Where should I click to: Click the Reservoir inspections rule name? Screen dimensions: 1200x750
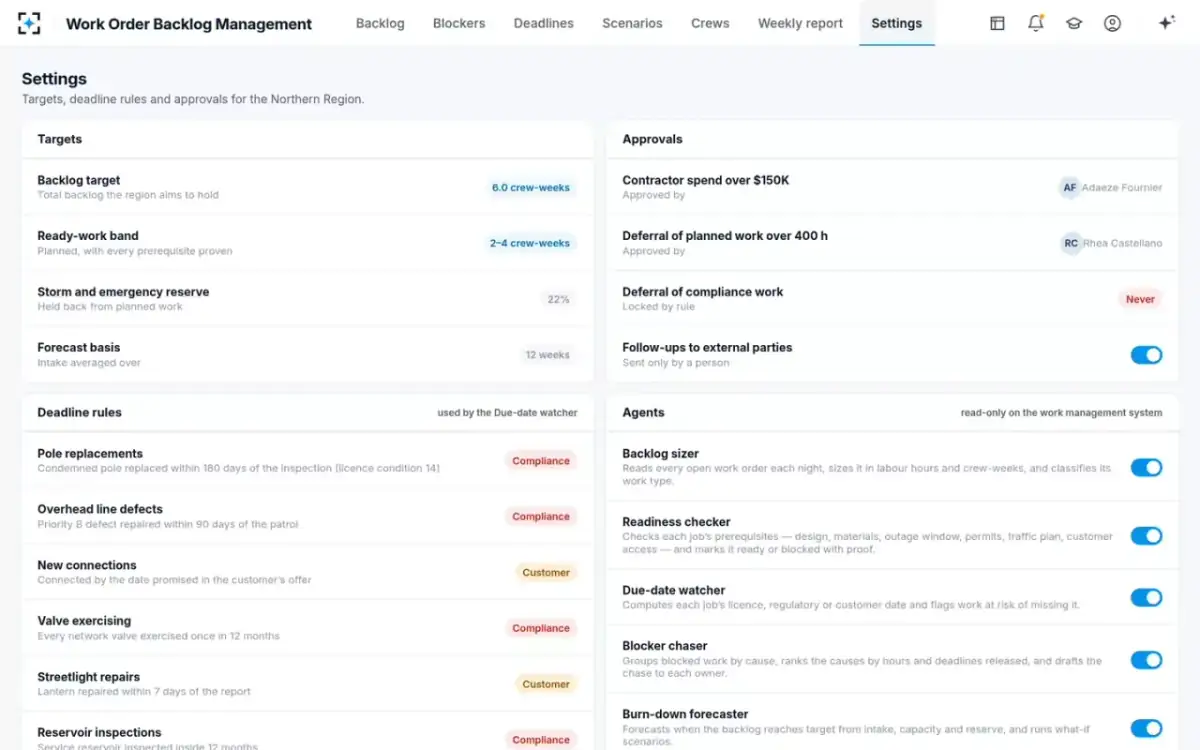99,733
